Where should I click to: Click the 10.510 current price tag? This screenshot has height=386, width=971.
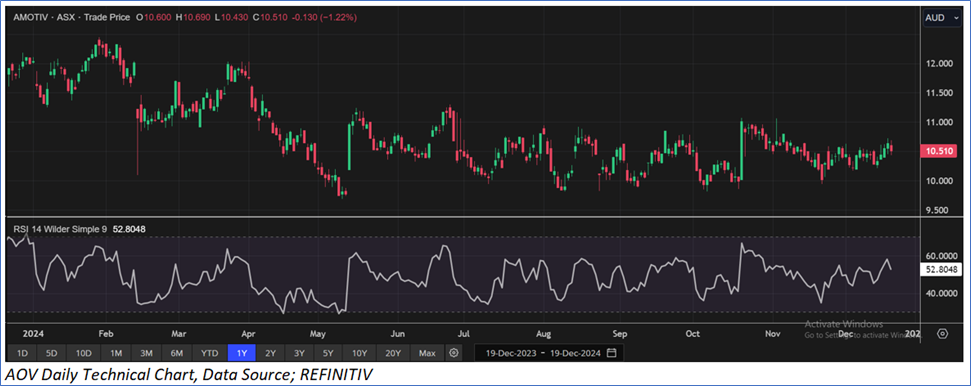[x=940, y=152]
